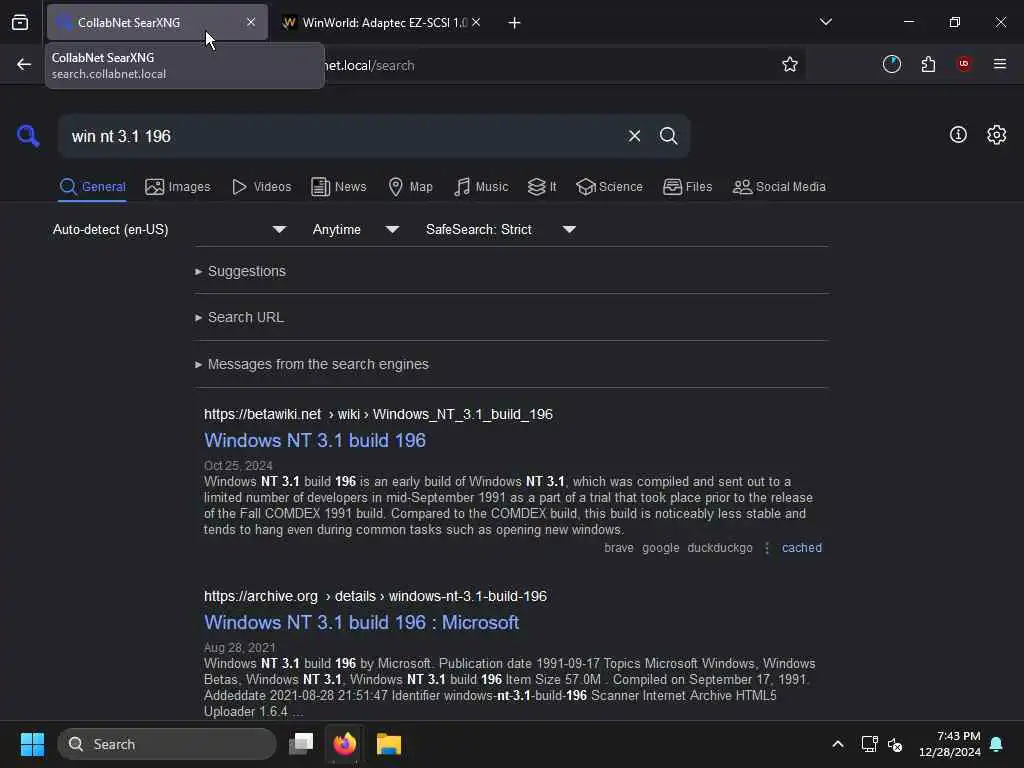Switch to News search category

pyautogui.click(x=338, y=187)
